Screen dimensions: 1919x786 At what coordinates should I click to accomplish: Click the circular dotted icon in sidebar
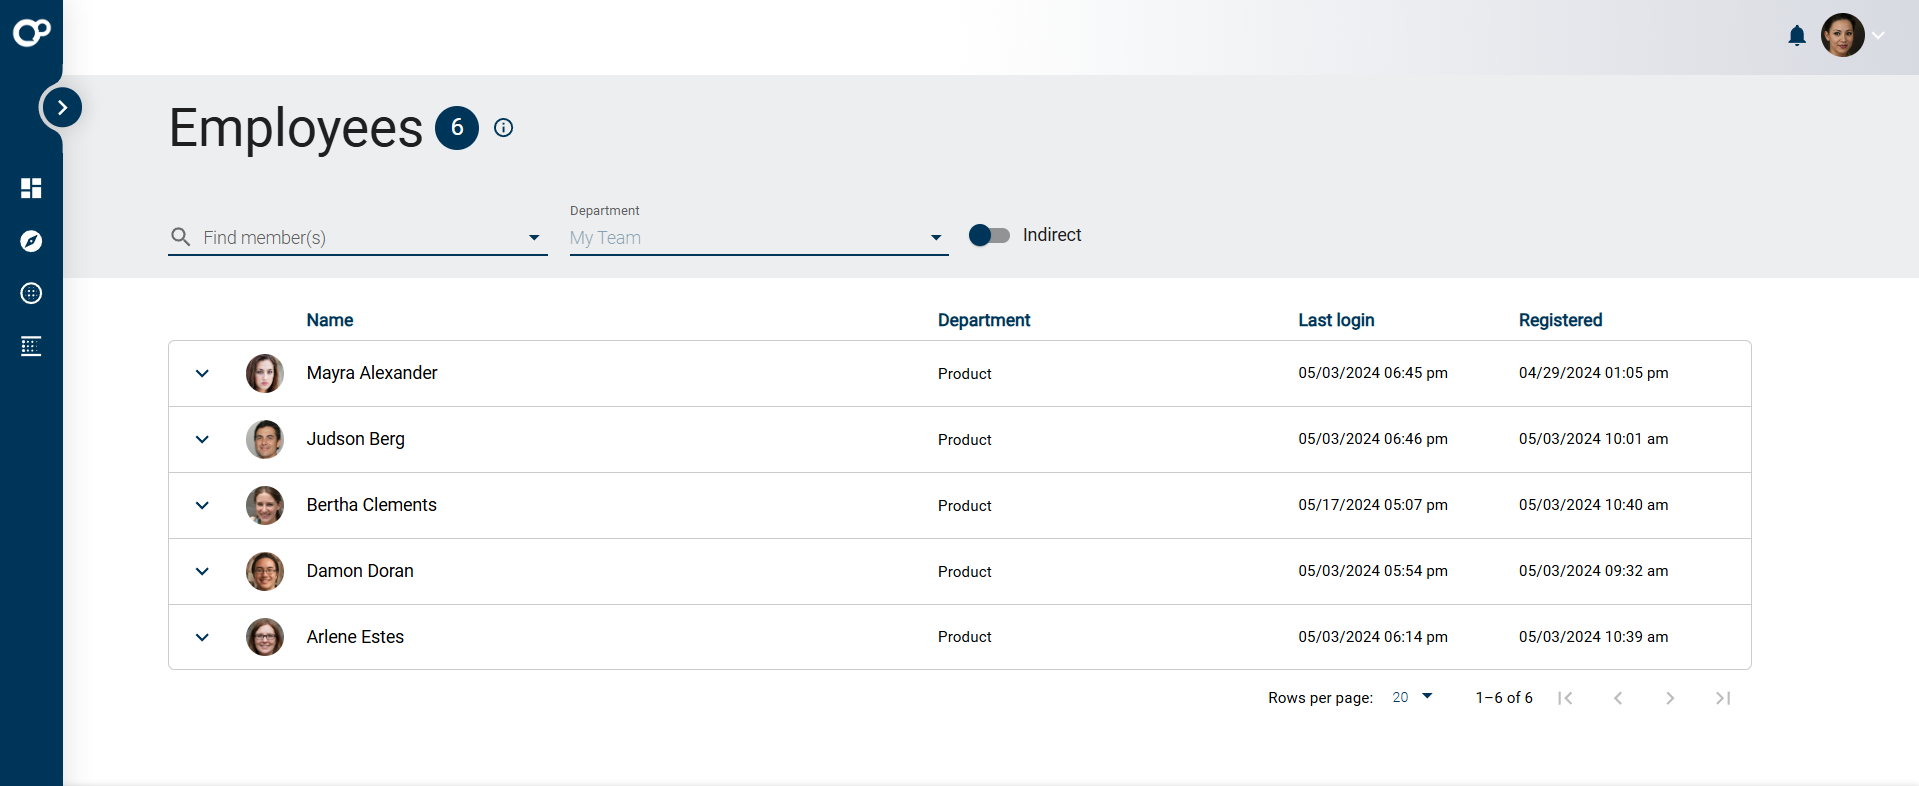pos(31,293)
